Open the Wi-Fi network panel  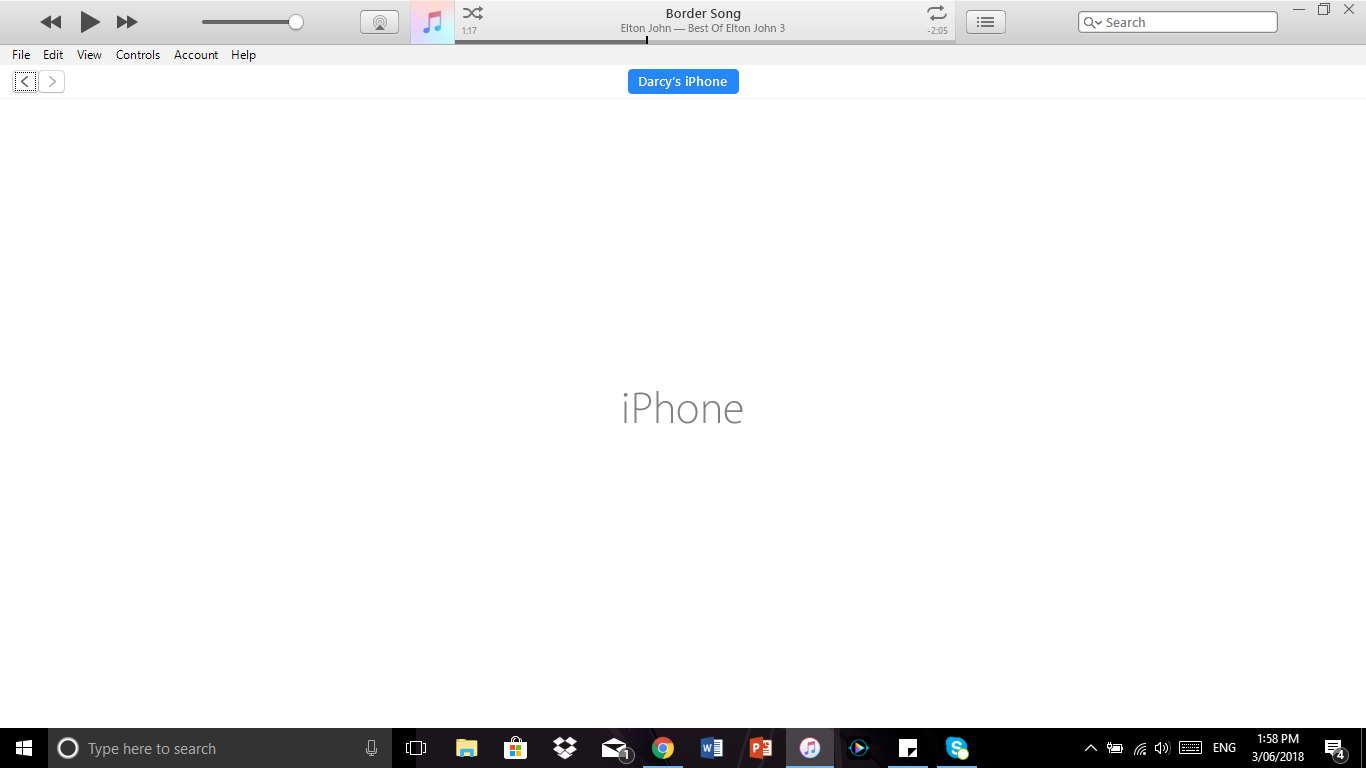1139,748
